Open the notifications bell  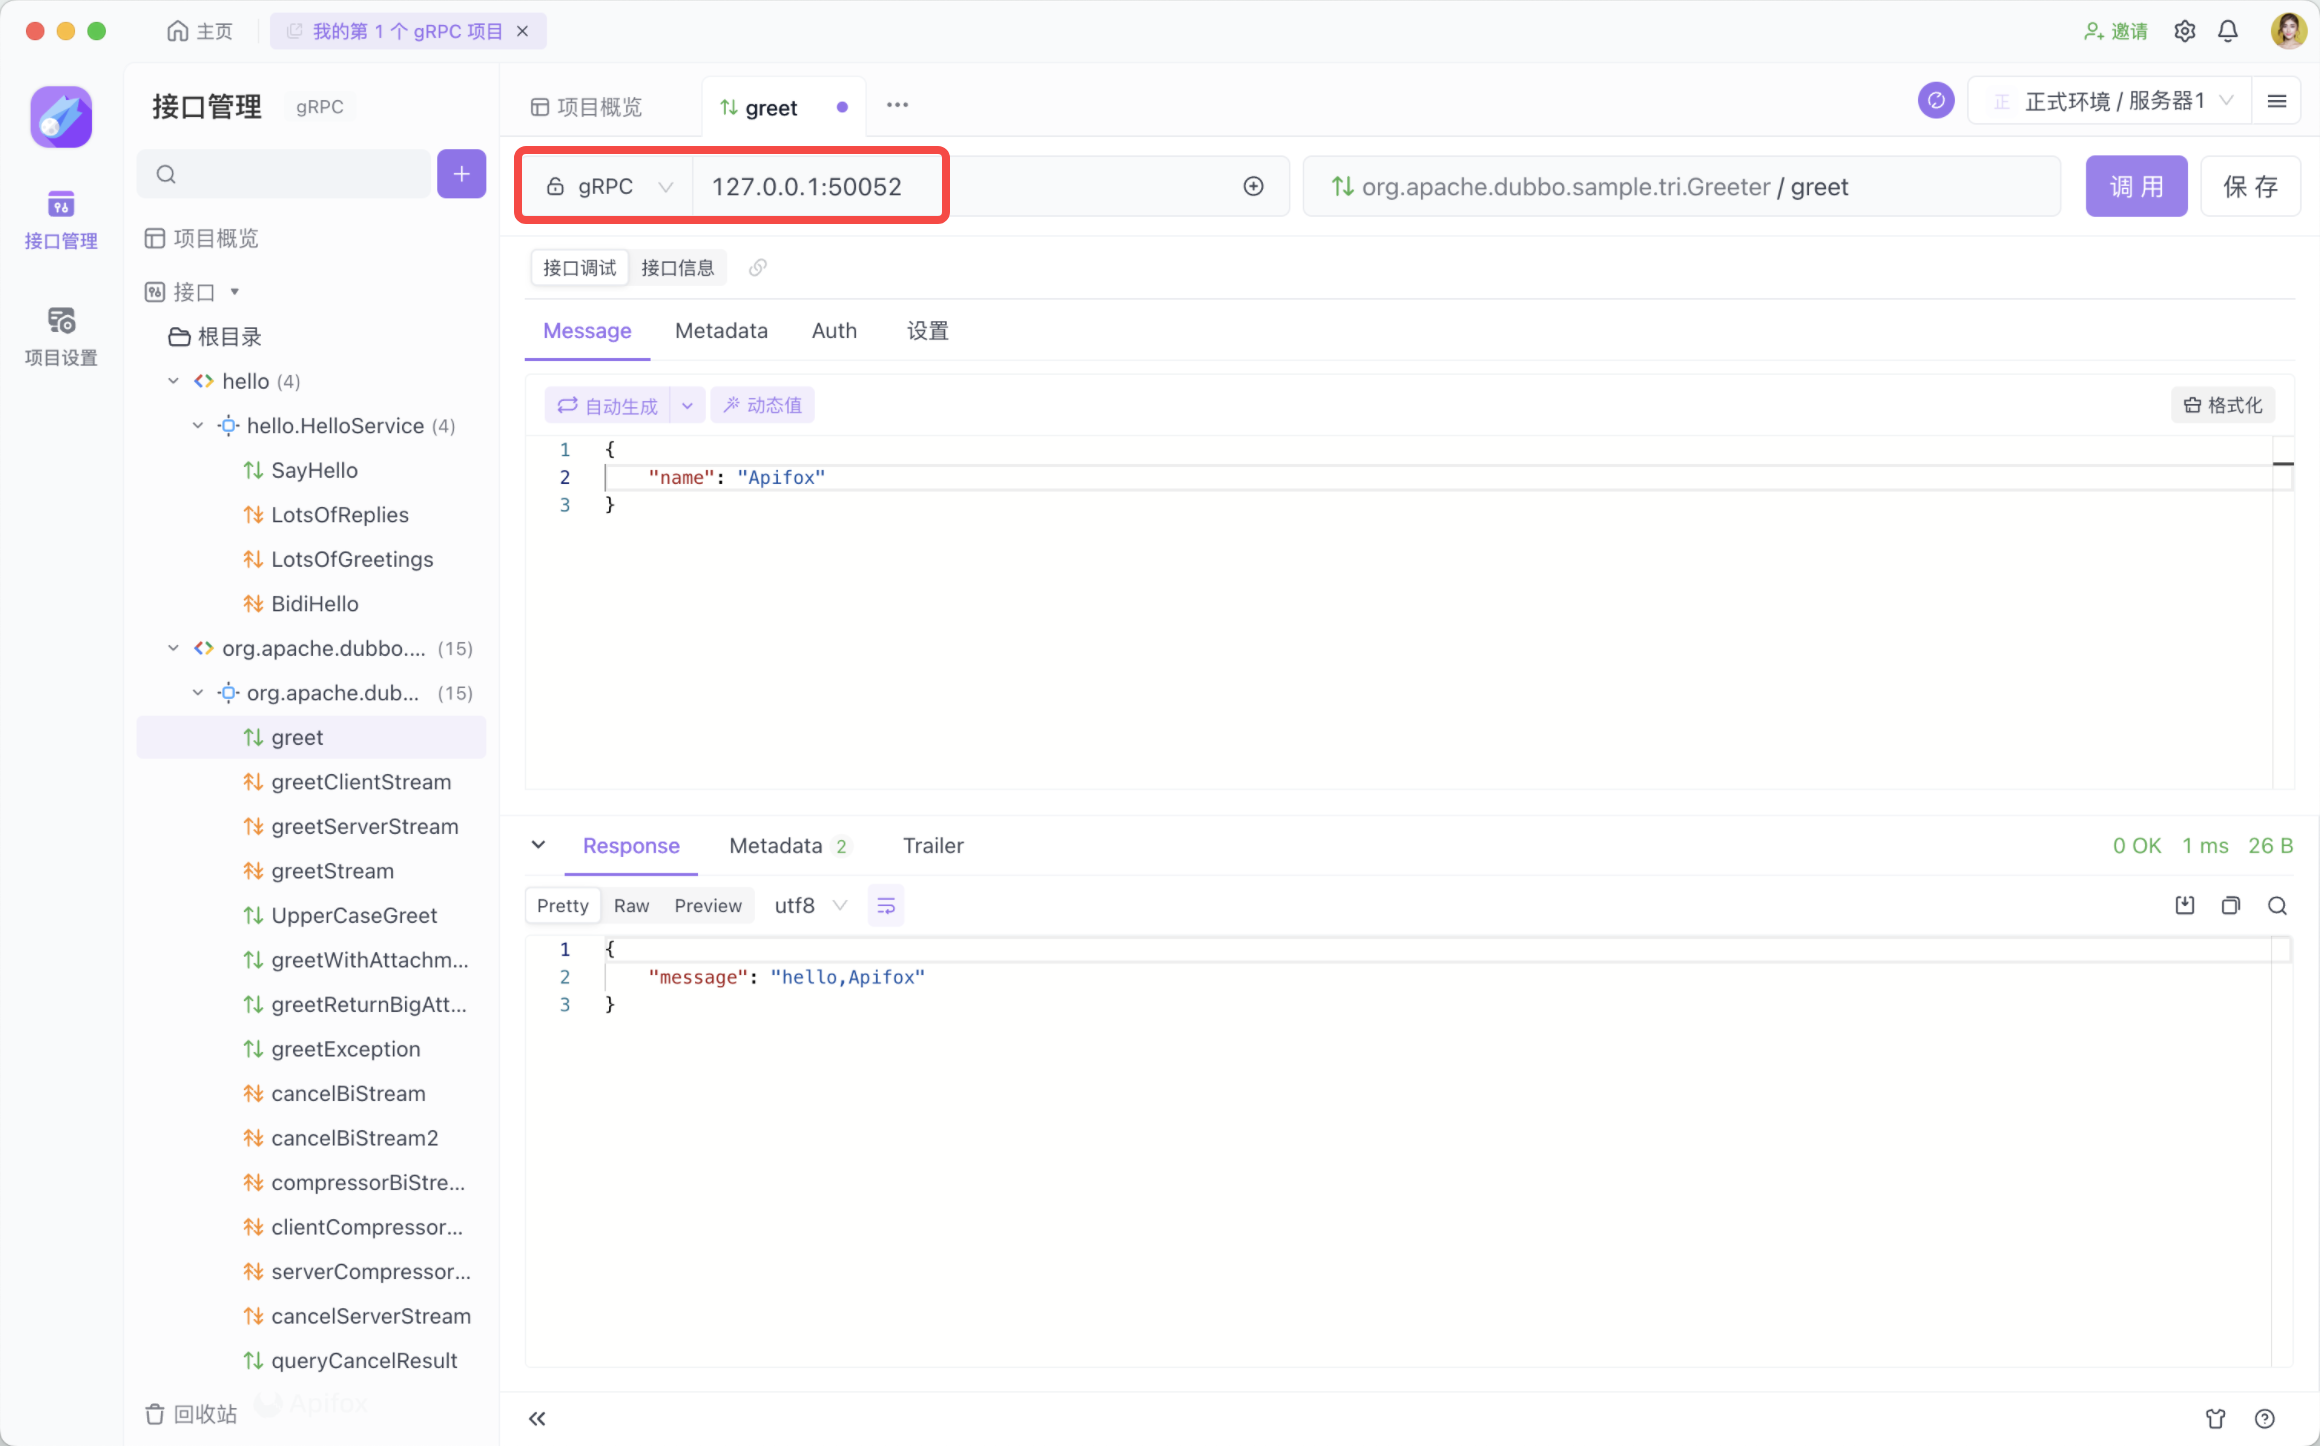point(2228,31)
